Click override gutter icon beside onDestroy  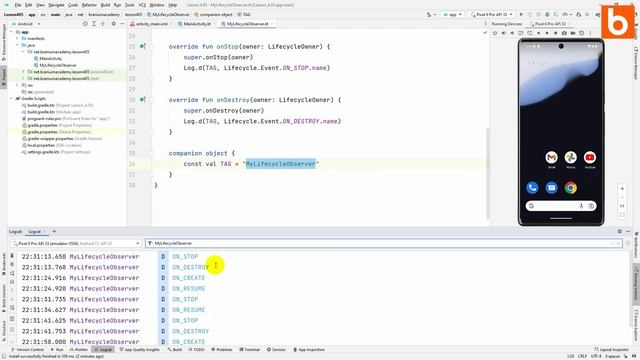[142, 100]
